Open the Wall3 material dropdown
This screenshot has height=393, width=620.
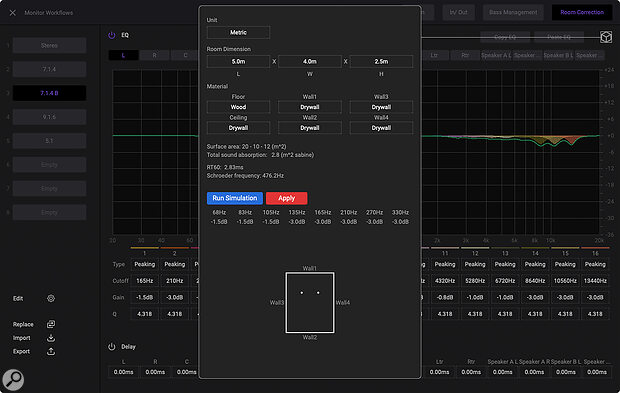[381, 107]
